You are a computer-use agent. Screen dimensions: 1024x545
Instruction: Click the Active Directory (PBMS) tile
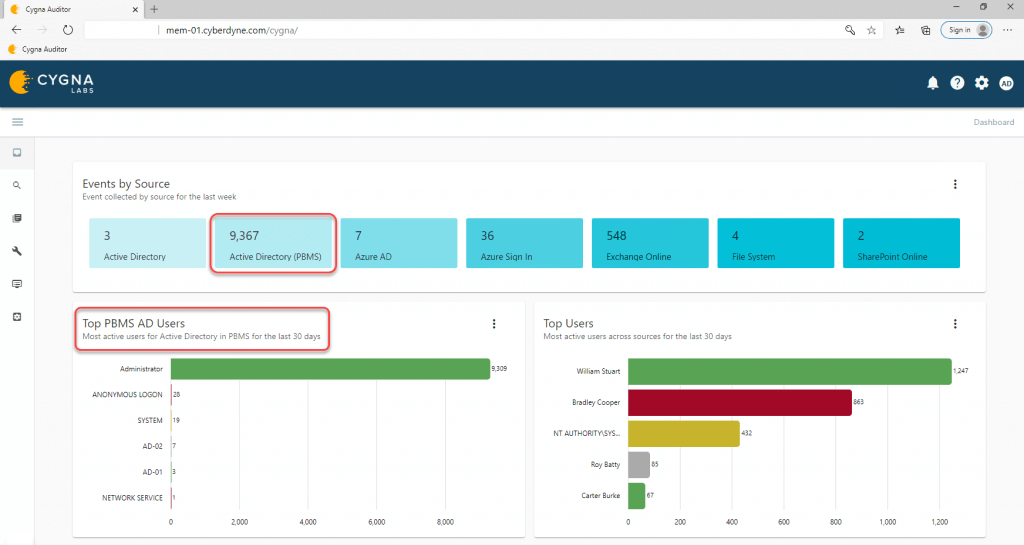click(x=271, y=244)
